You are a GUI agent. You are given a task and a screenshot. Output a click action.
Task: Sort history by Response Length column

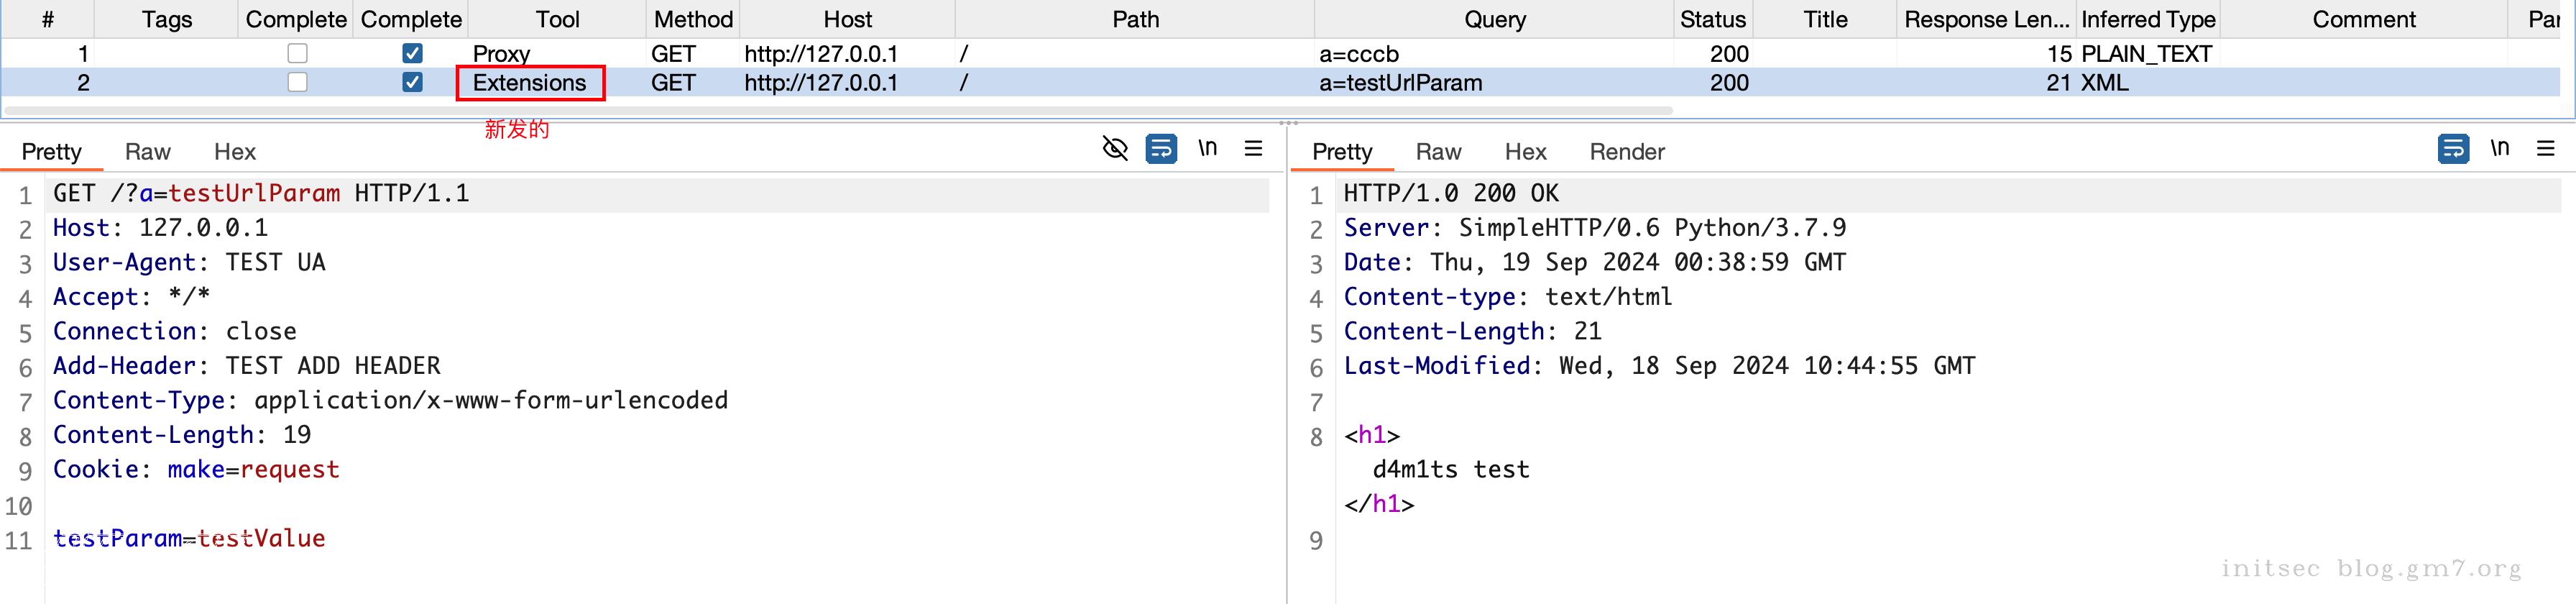point(1985,19)
